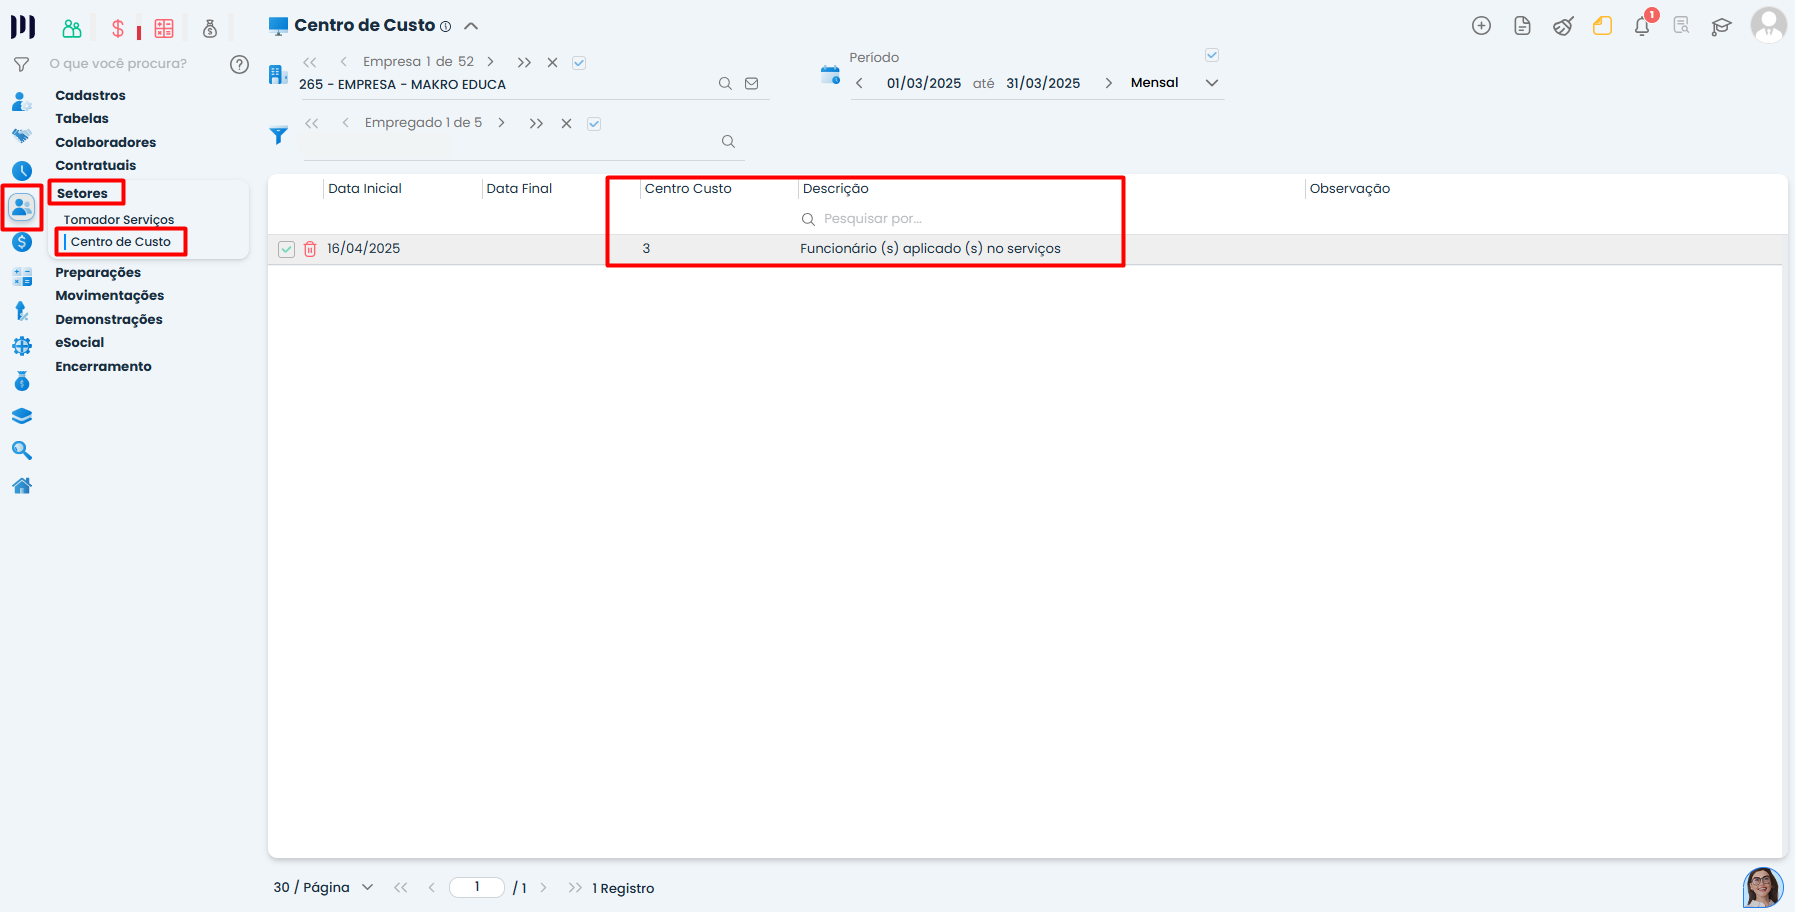Sort by the Centro Custo column header
1795x912 pixels.
coord(688,189)
